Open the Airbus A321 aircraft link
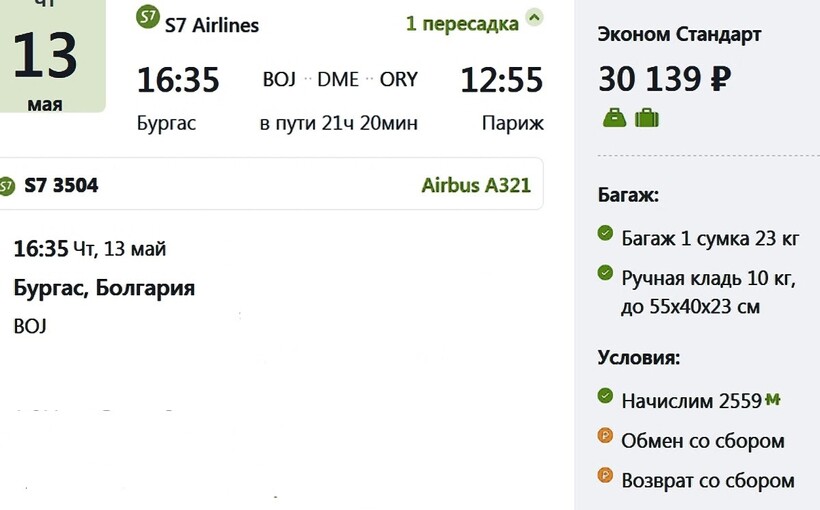Screen dimensions: 820x510 (476, 185)
